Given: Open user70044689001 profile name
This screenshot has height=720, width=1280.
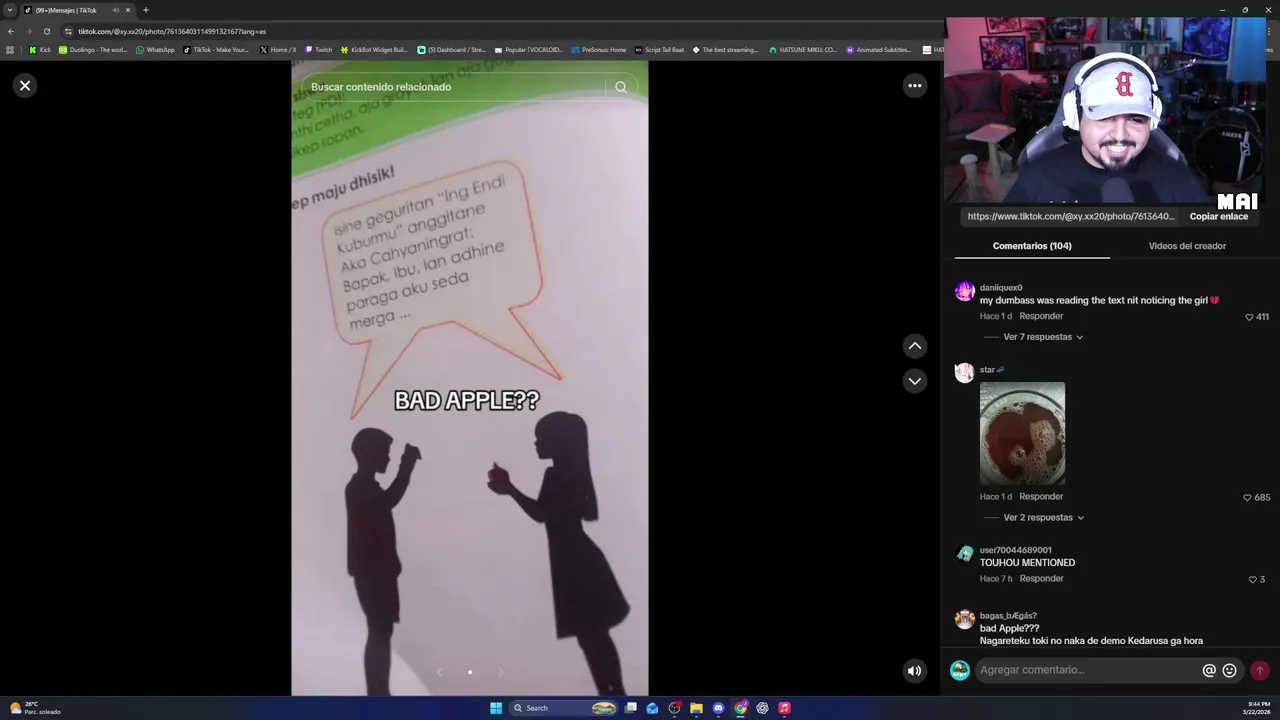Looking at the screenshot, I should click(x=1016, y=550).
